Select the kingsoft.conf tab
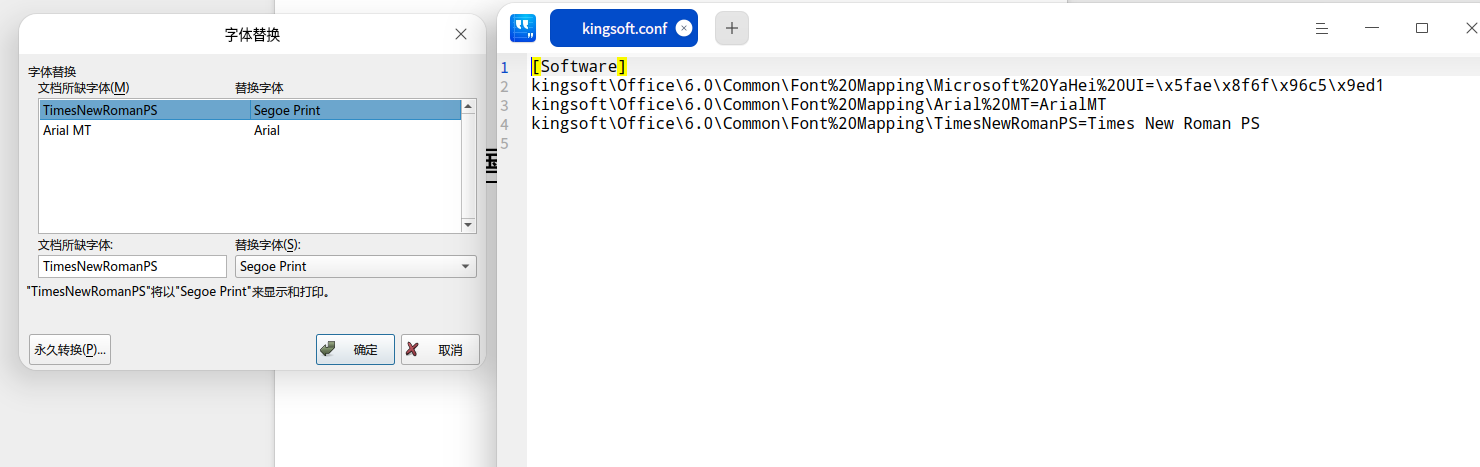 point(624,28)
